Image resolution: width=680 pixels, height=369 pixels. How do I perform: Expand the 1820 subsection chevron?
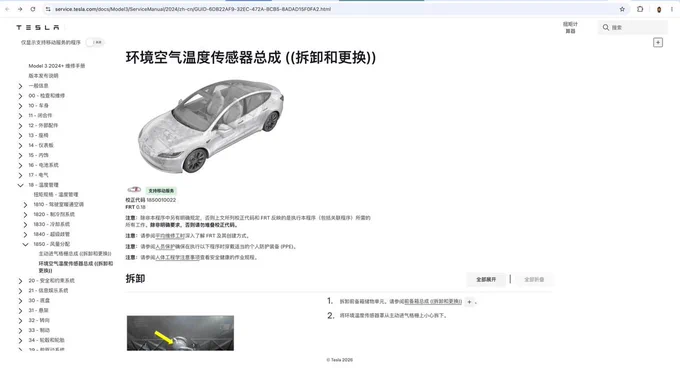(25, 215)
